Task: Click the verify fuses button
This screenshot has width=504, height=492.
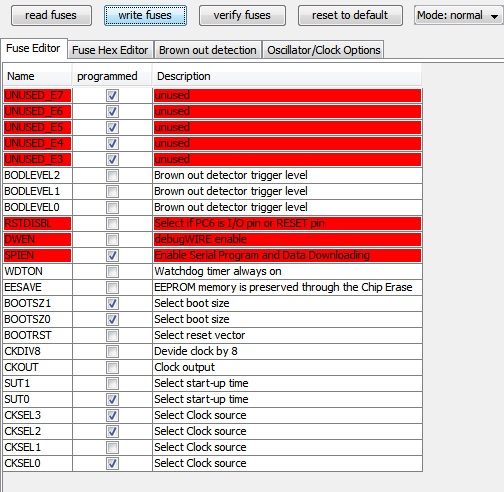Action: point(242,15)
